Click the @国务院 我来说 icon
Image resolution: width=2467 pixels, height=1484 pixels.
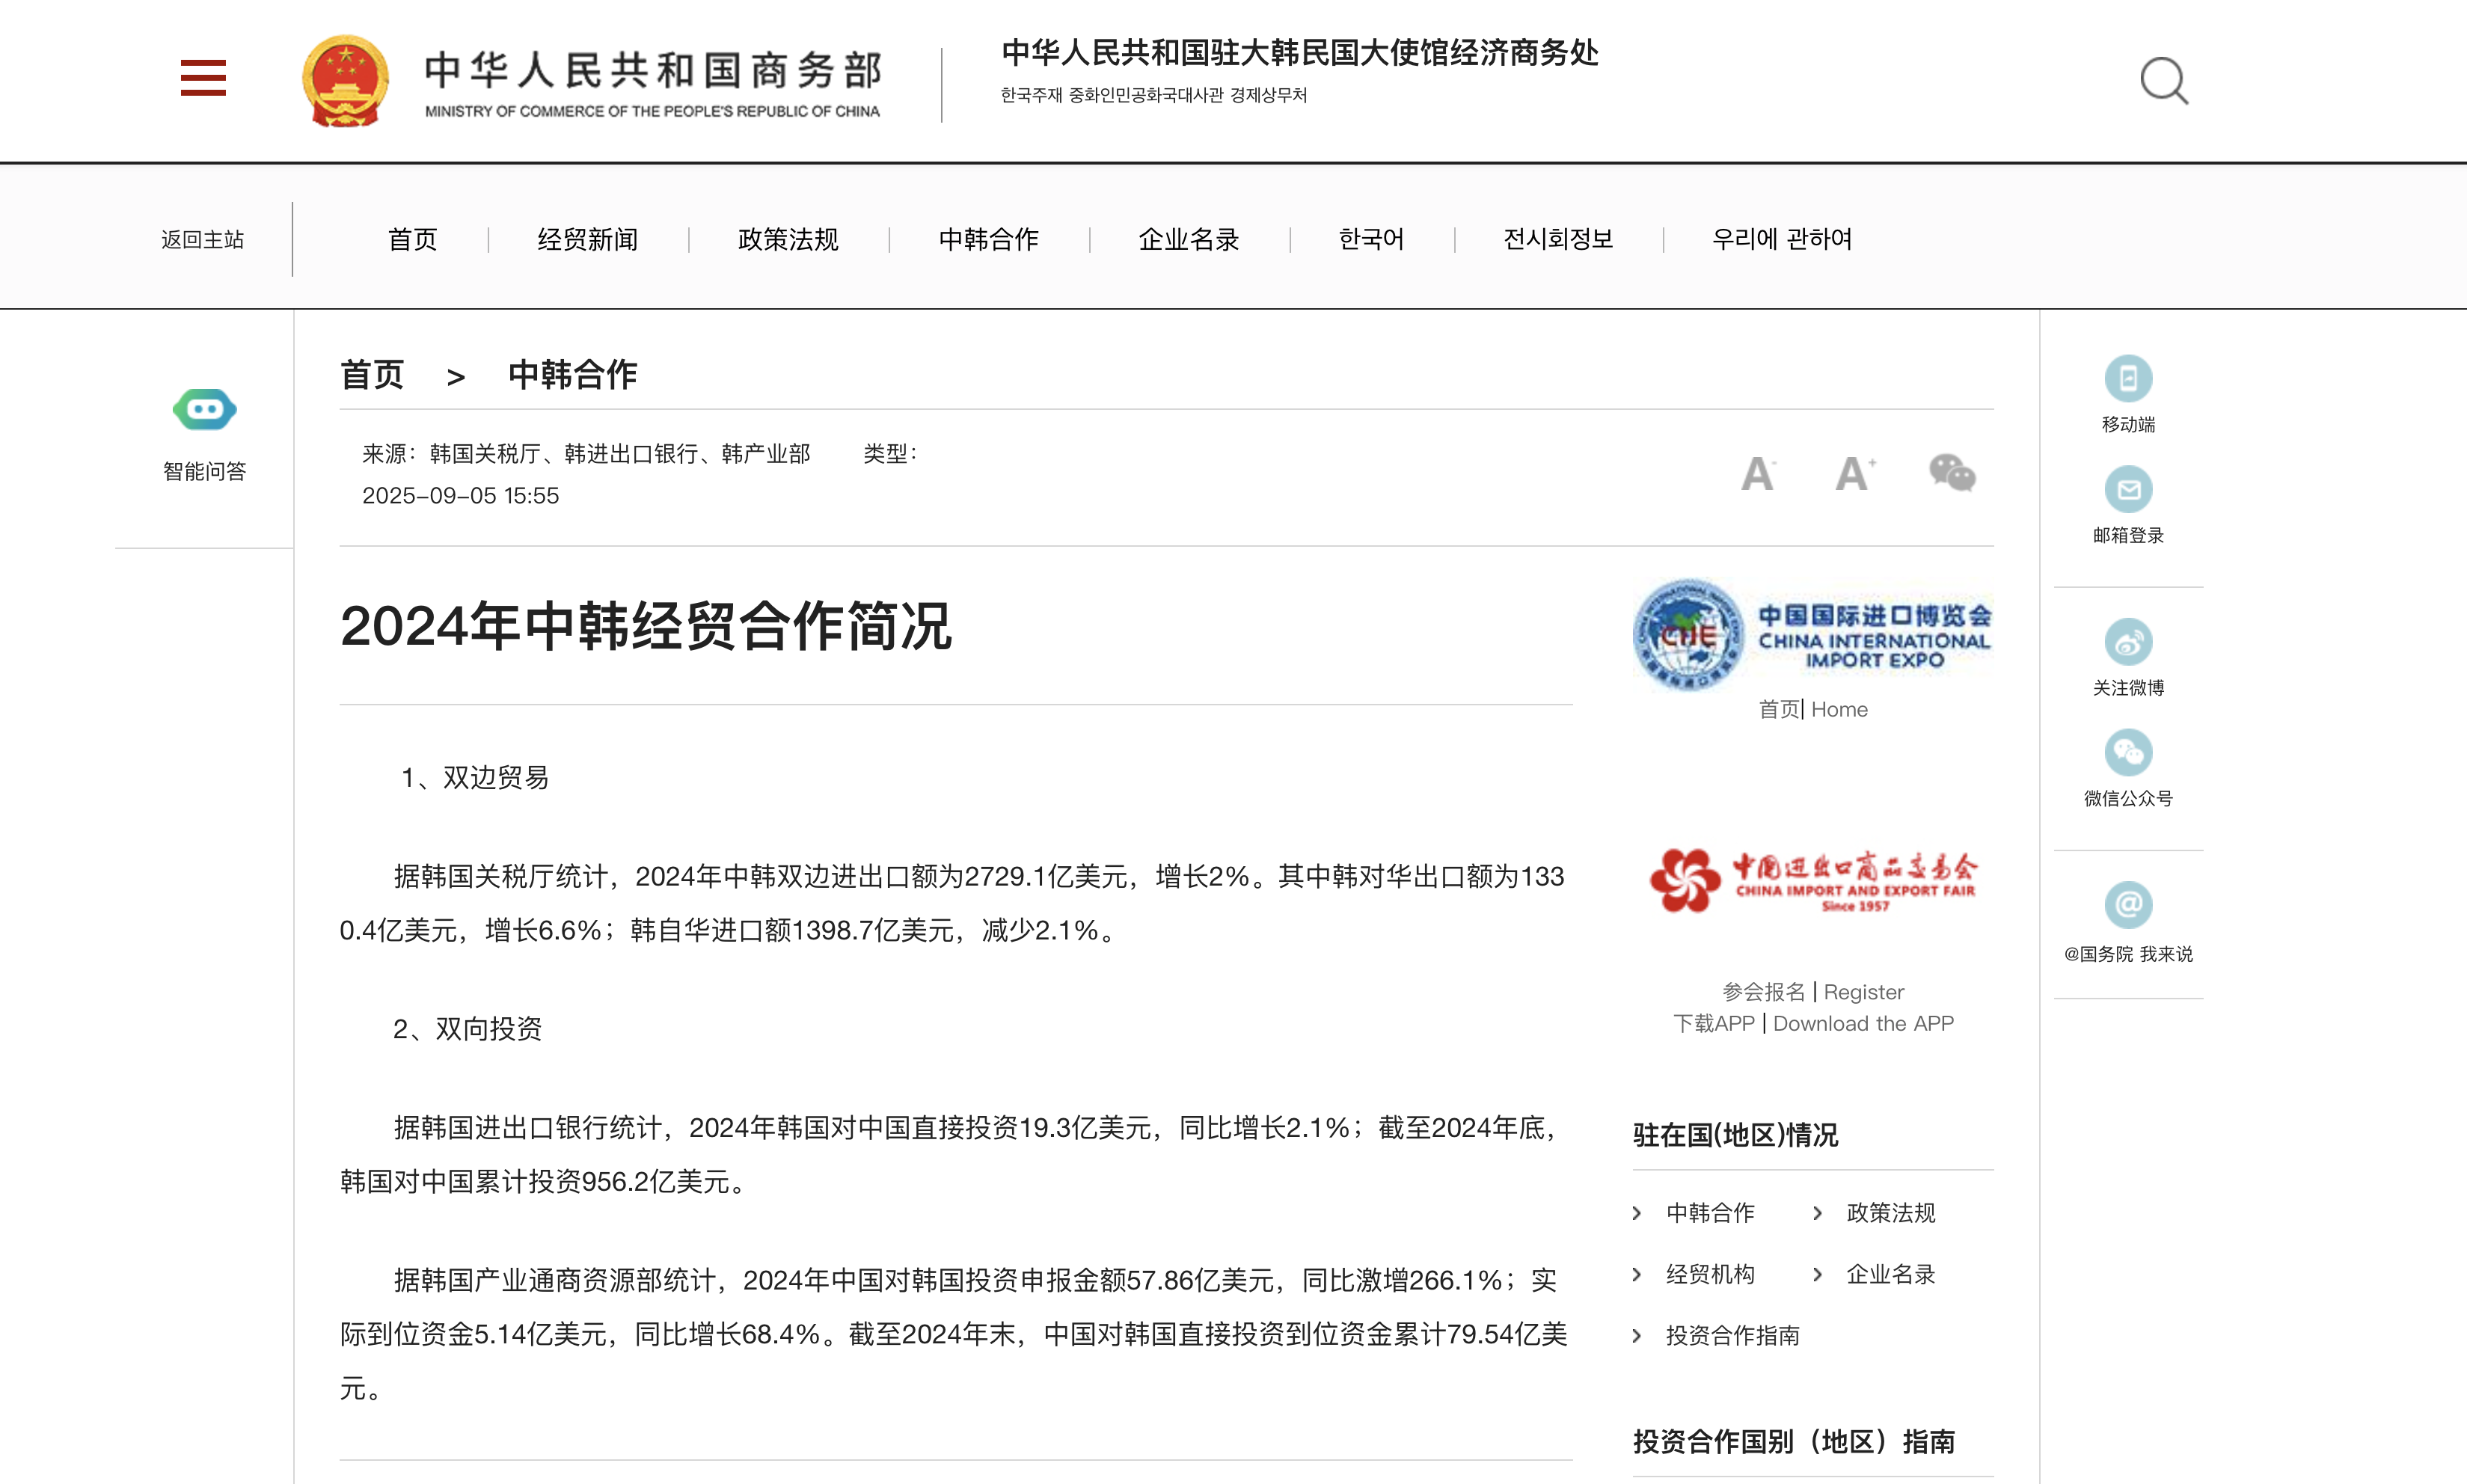coord(2128,905)
